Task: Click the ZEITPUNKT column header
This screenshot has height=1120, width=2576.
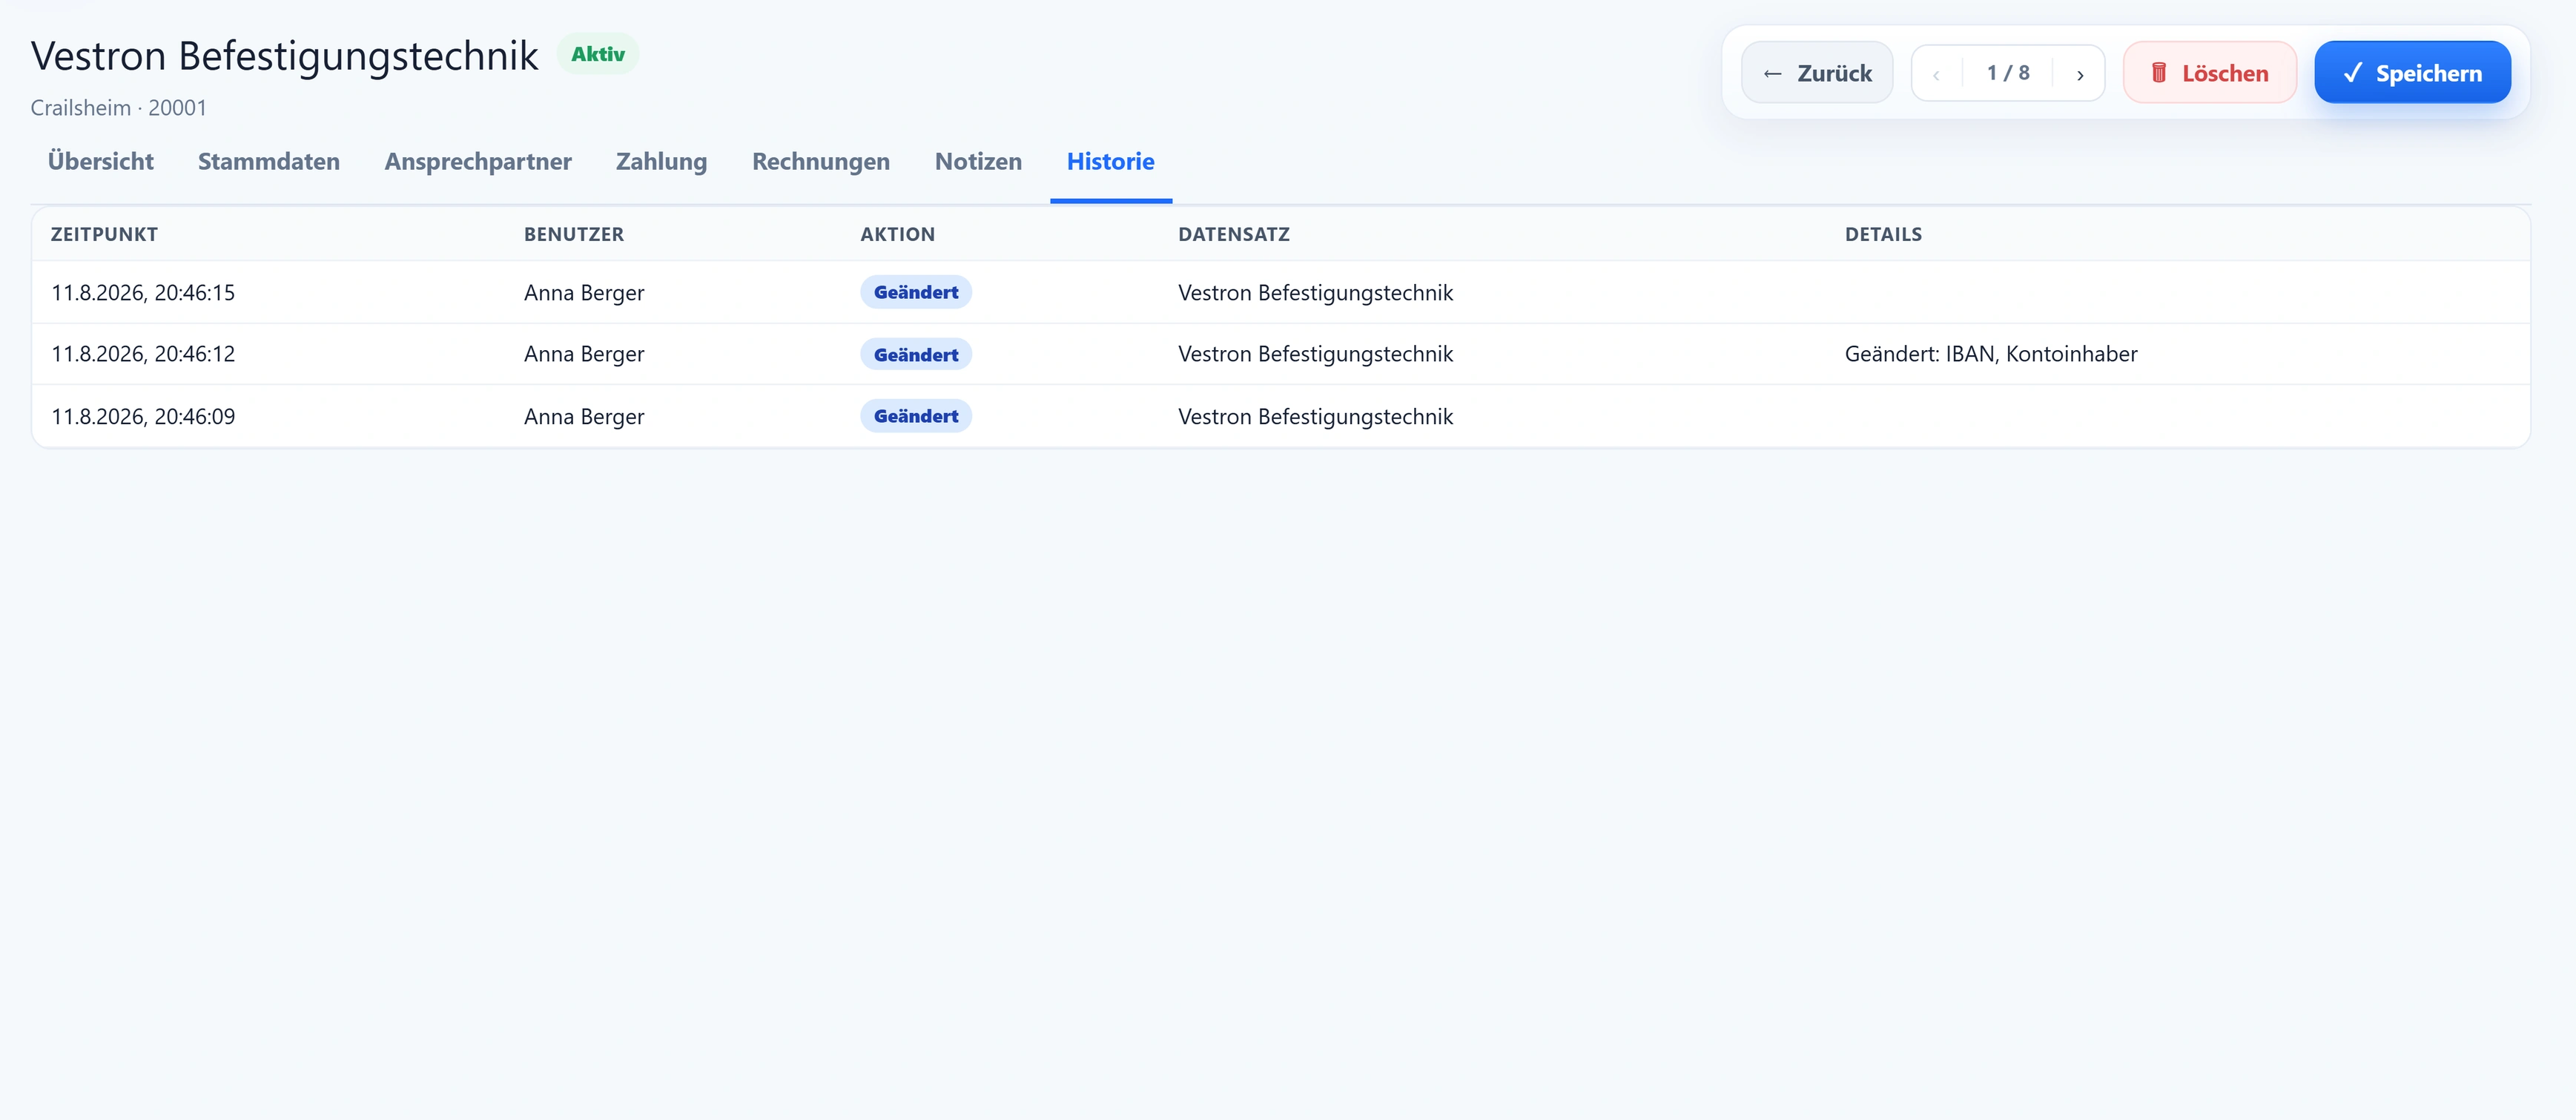Action: (104, 235)
